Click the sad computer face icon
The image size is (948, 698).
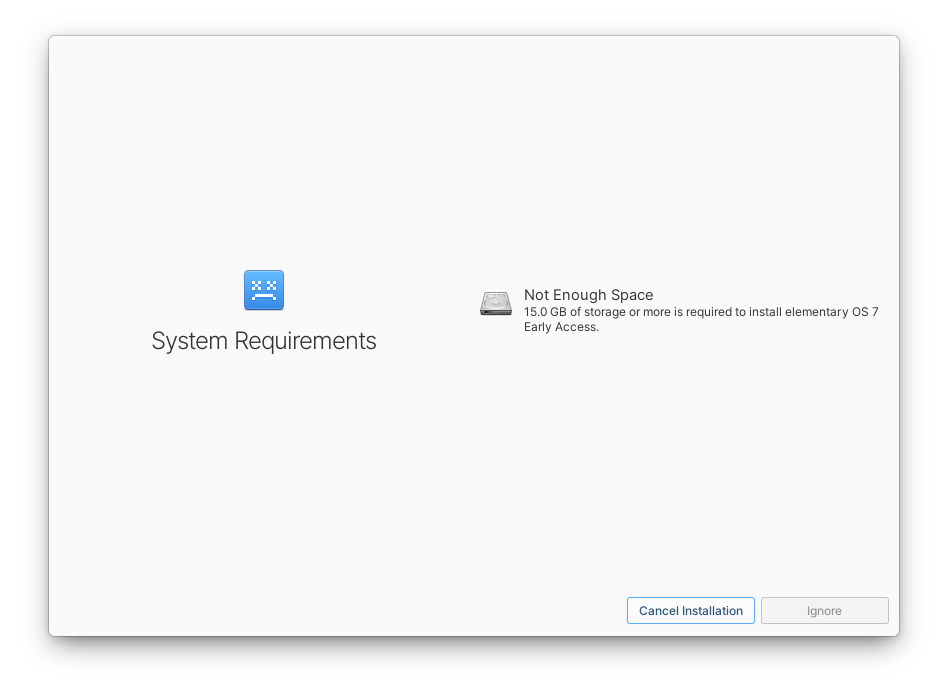click(264, 290)
